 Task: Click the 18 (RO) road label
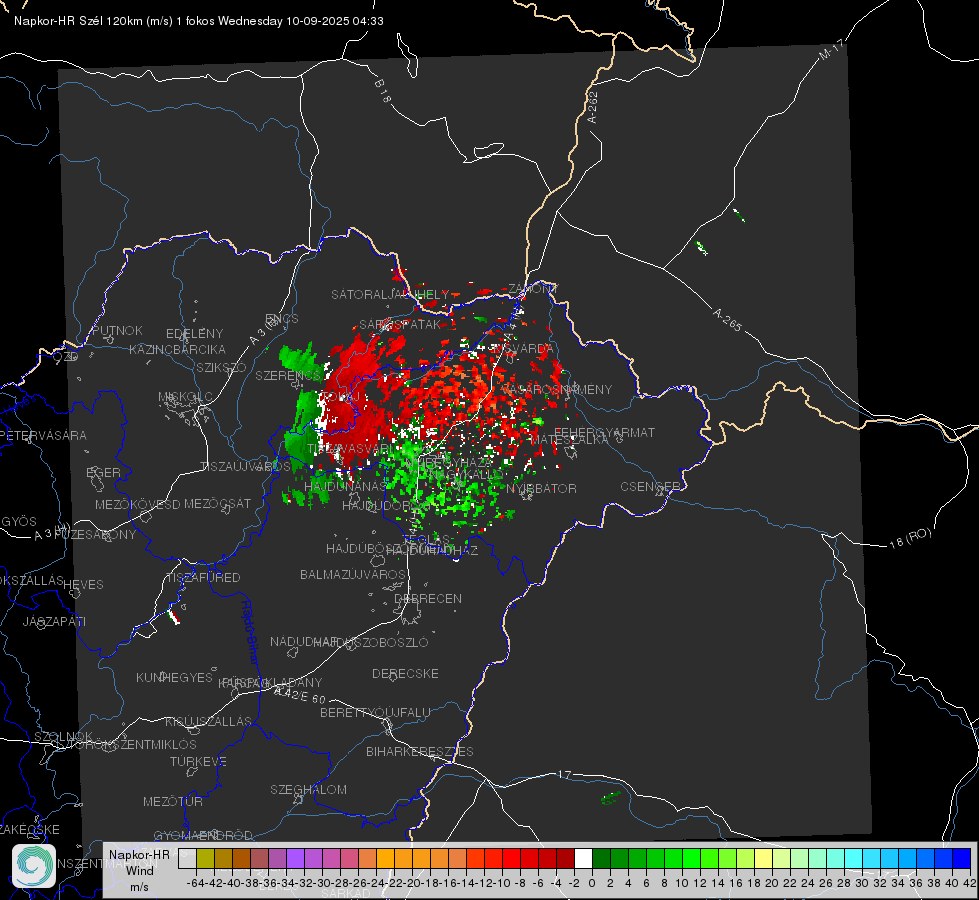click(x=910, y=538)
